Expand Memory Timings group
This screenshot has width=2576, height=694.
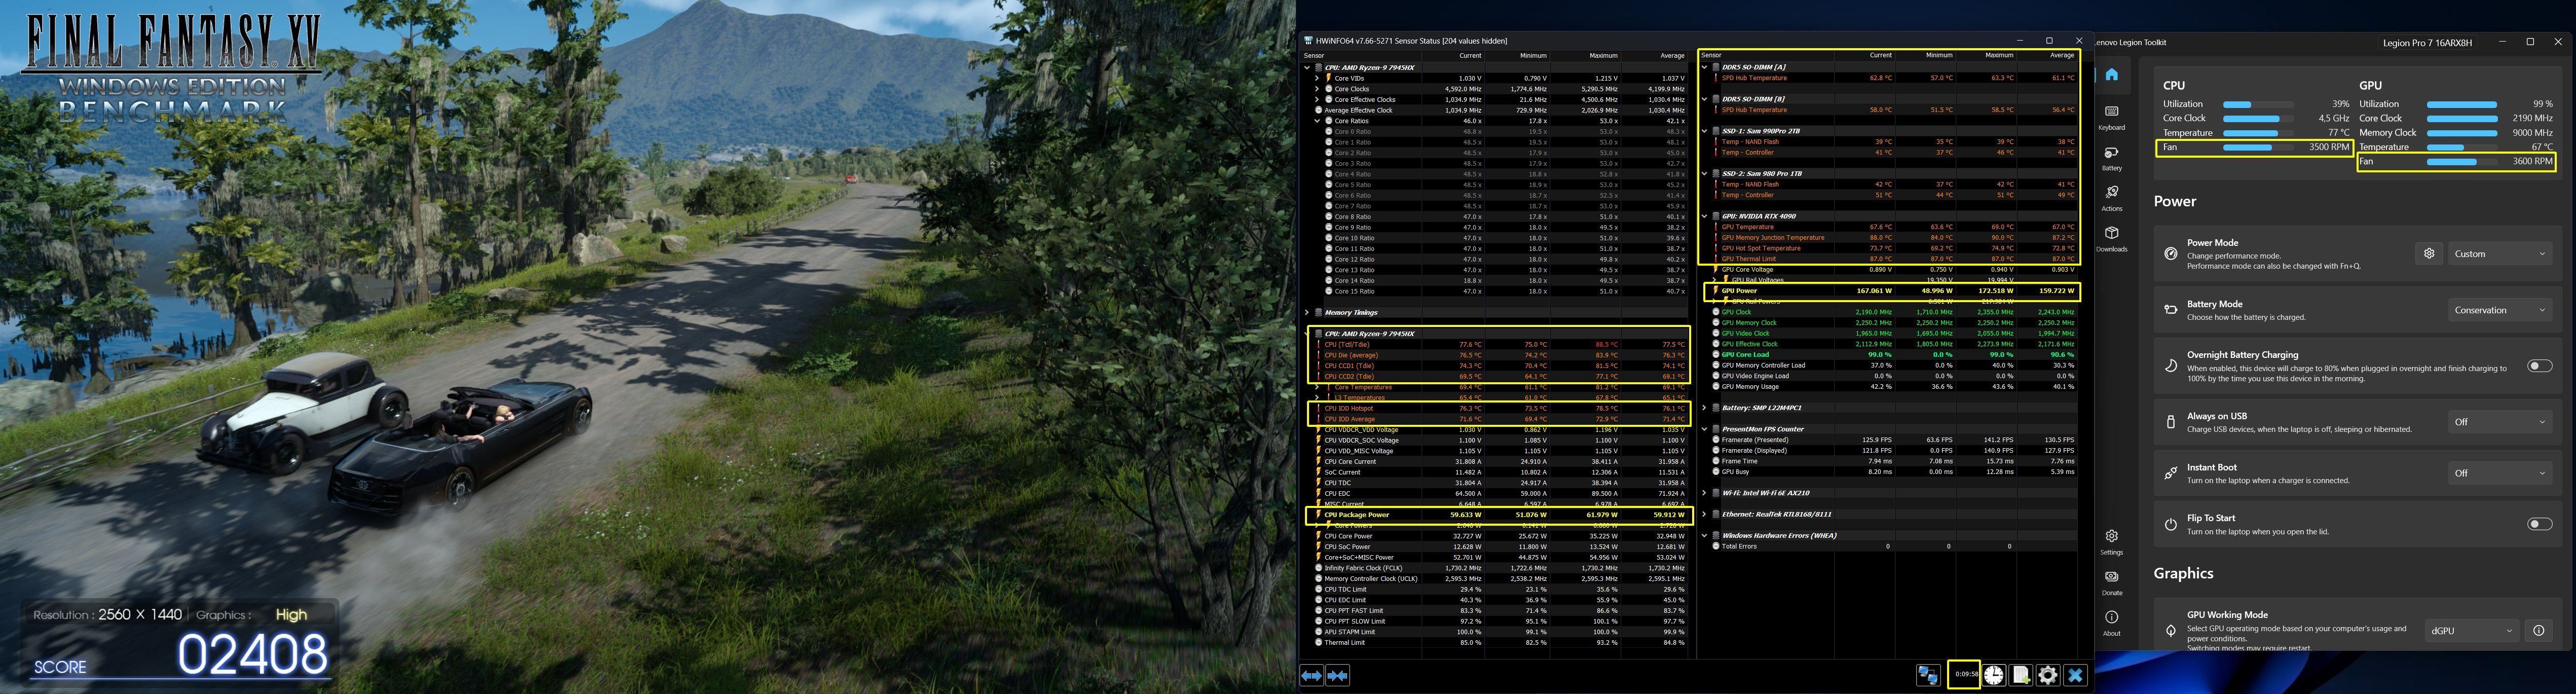1308,312
